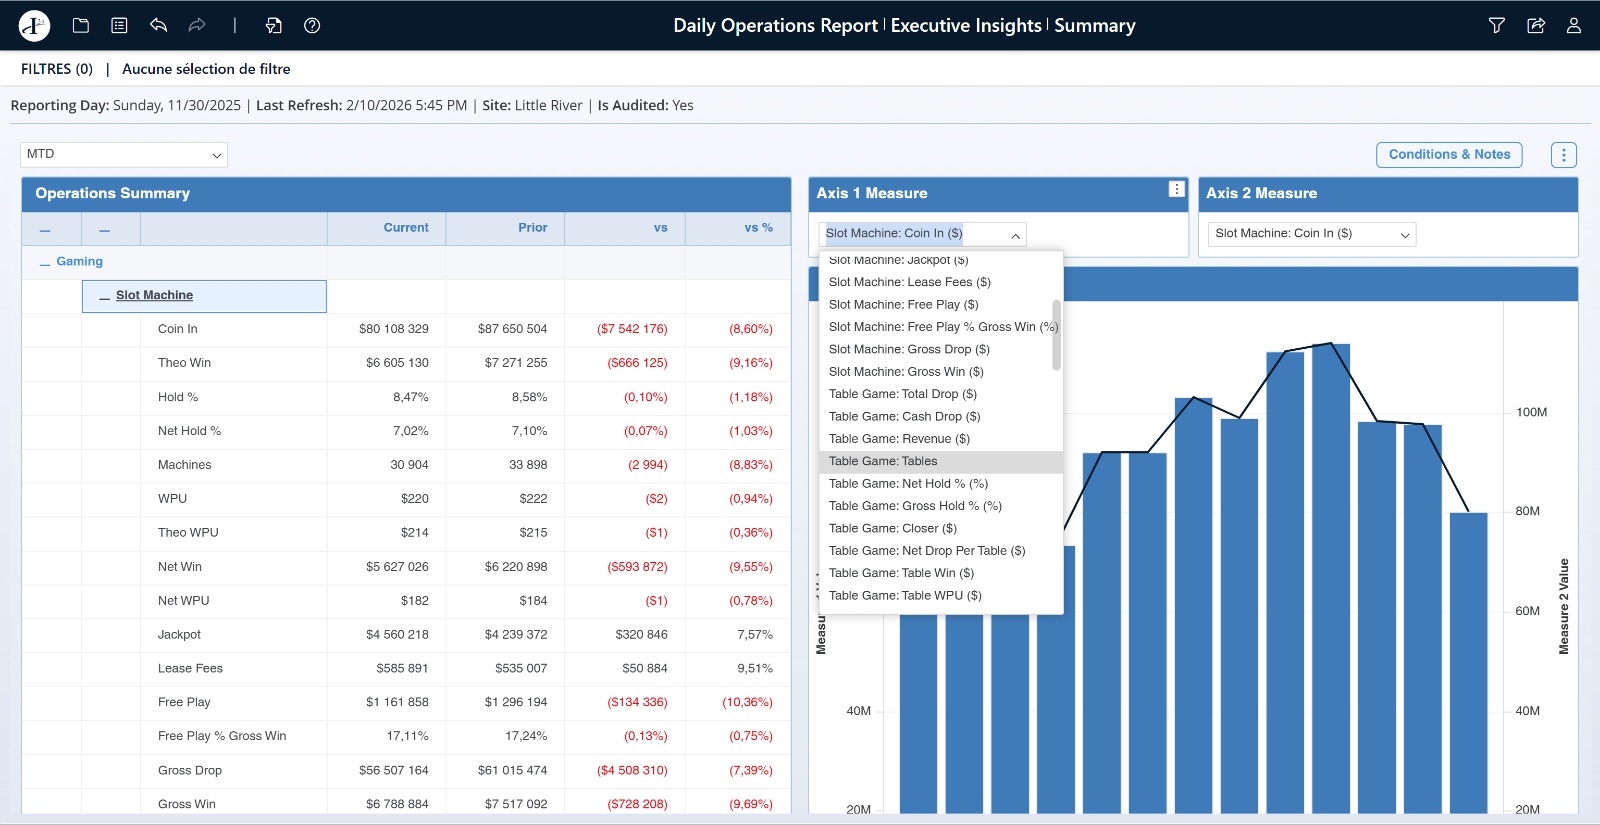
Task: Click the Lease Fees row label
Action: [x=190, y=669]
